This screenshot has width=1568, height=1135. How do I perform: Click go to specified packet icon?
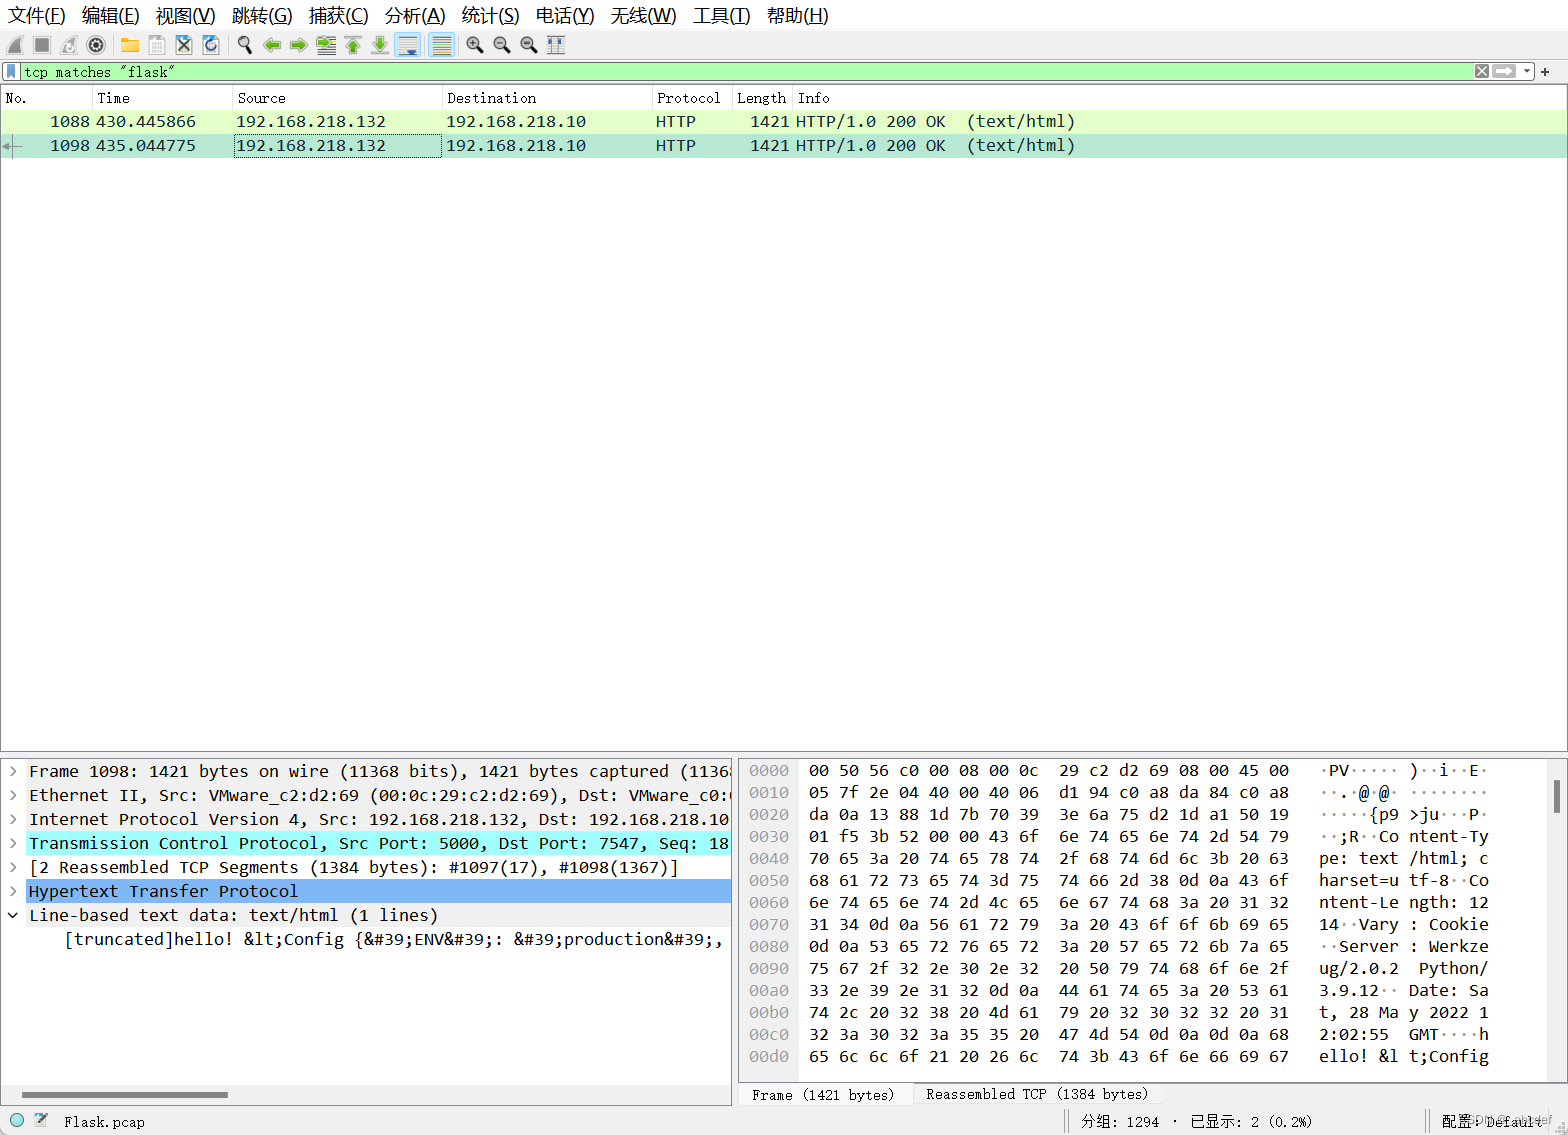[x=326, y=45]
